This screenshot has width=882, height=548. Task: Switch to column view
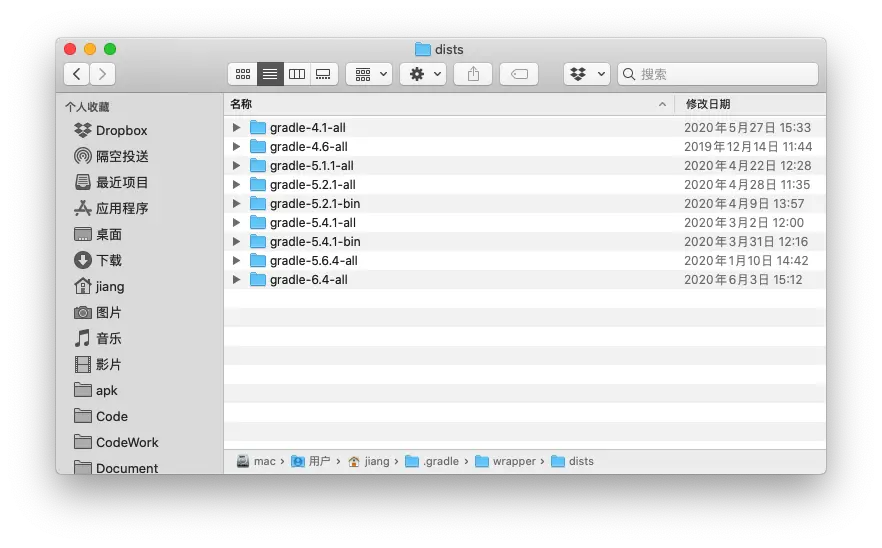point(296,74)
